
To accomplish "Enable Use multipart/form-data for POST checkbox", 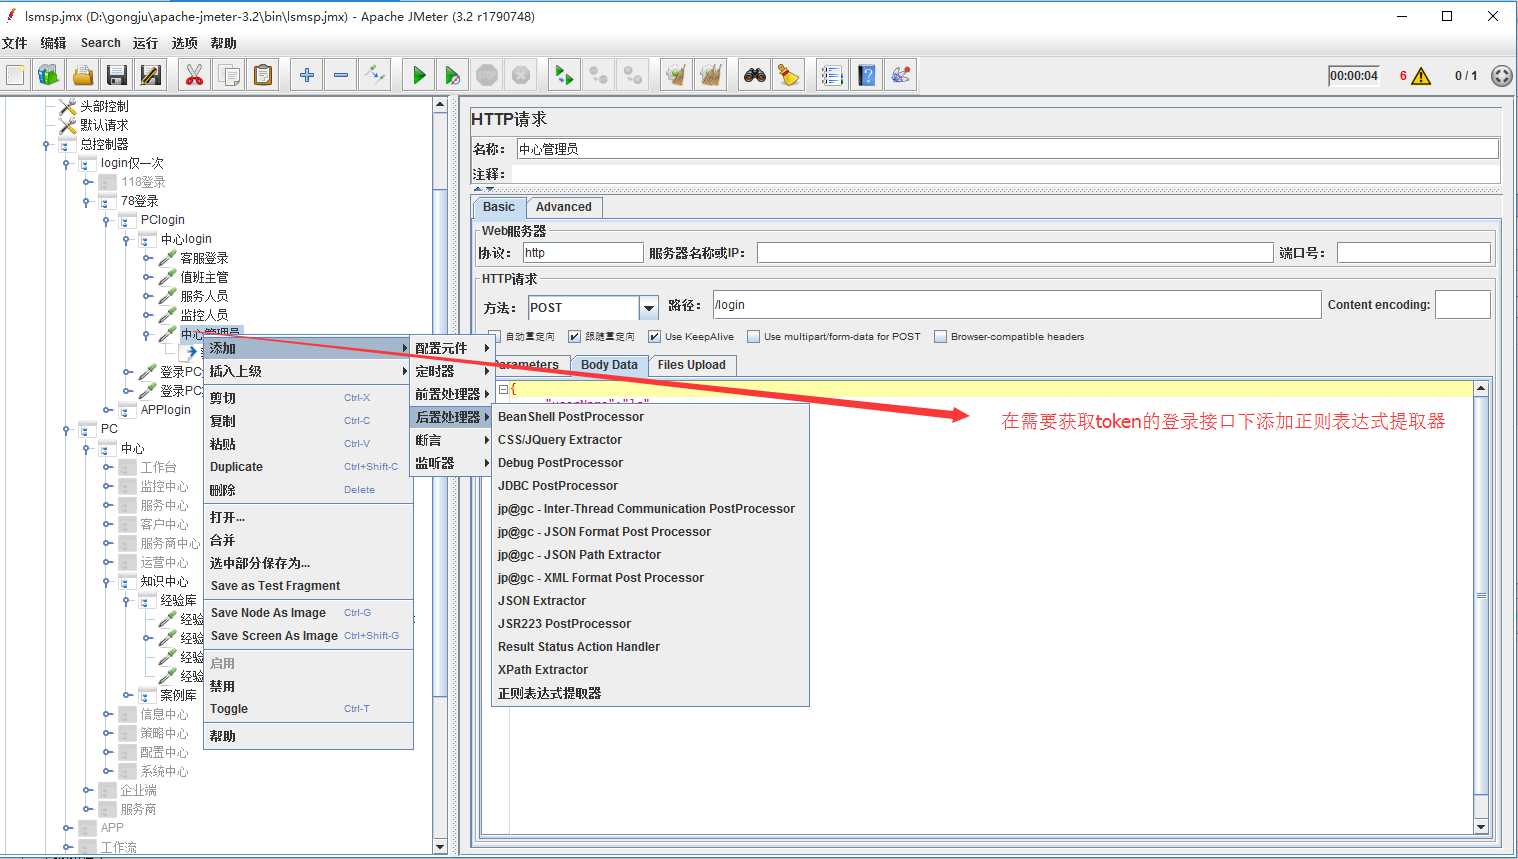I will click(753, 337).
